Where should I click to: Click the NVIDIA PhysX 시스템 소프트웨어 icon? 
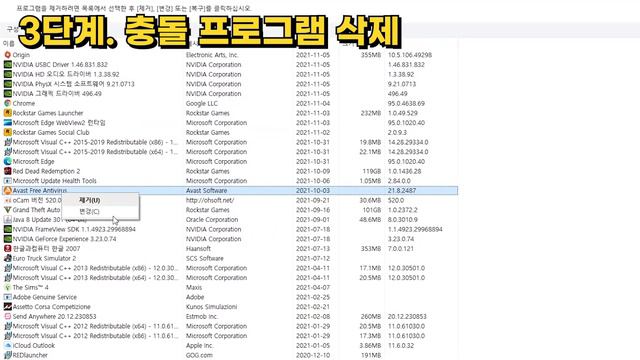7,84
